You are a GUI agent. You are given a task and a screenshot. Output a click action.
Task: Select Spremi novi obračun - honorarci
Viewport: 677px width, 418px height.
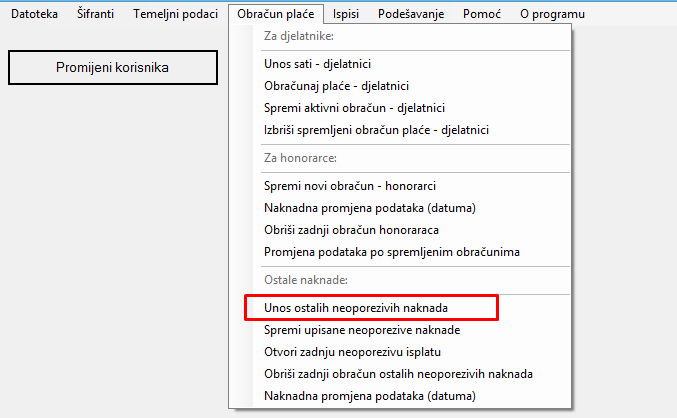point(350,185)
